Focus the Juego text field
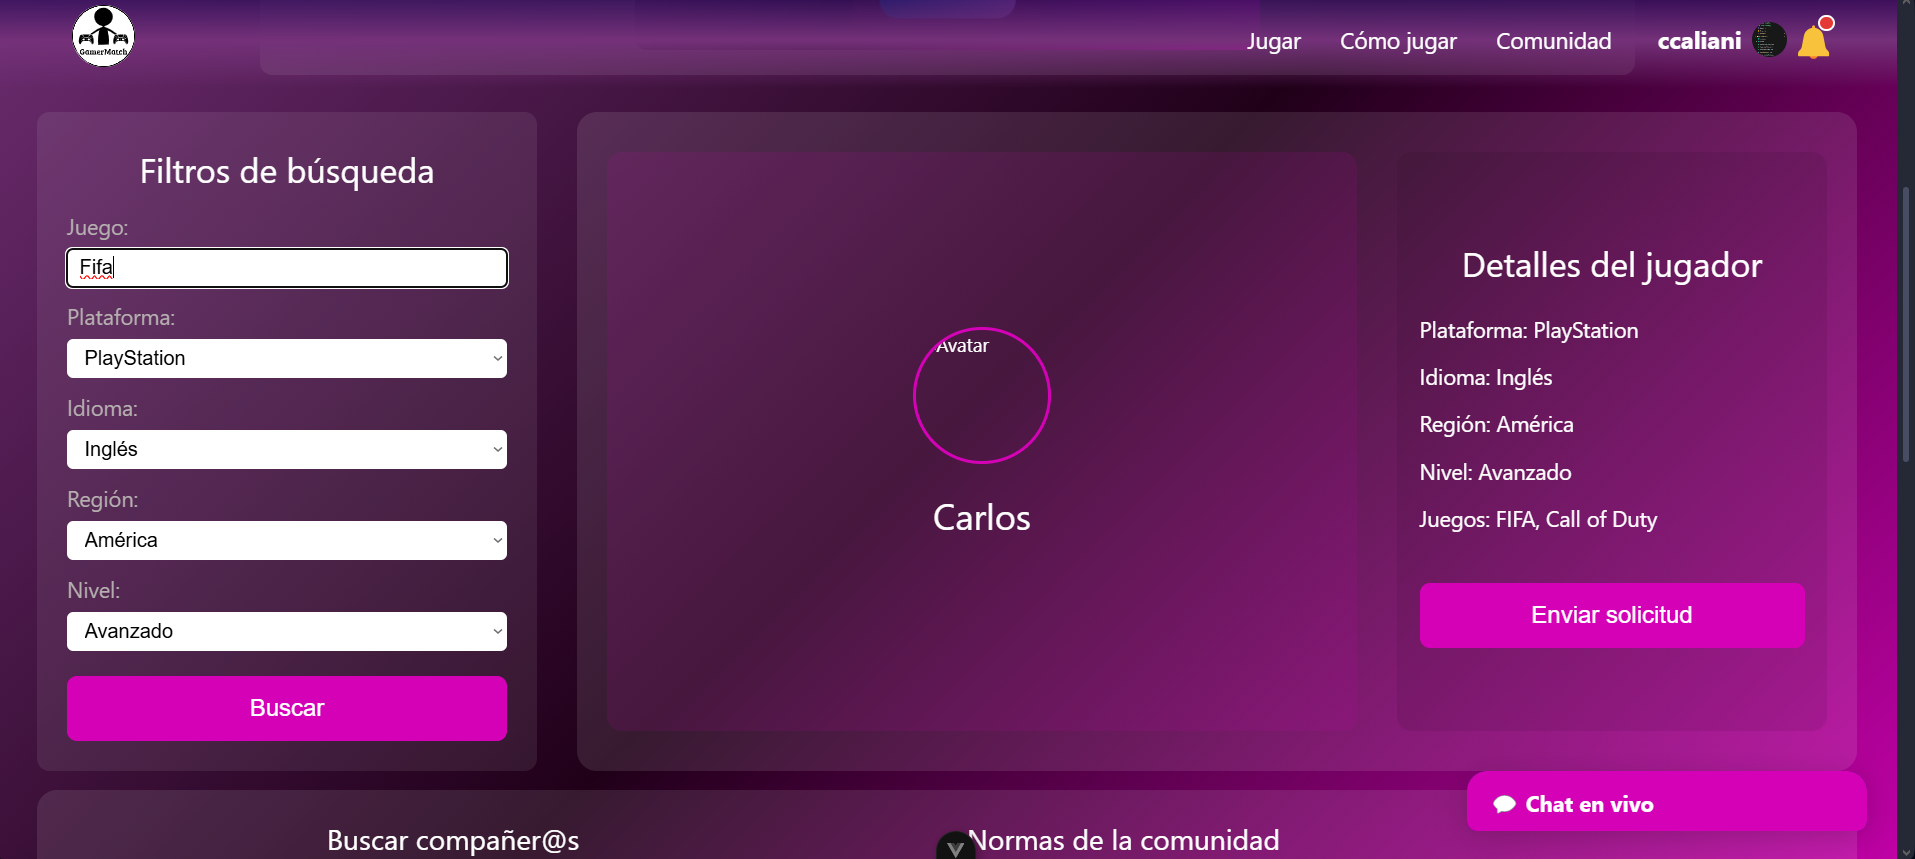The width and height of the screenshot is (1915, 859). (287, 268)
